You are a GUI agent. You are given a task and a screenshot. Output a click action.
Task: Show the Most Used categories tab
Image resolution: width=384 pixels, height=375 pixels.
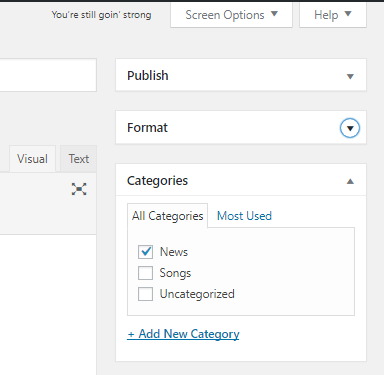coord(244,216)
